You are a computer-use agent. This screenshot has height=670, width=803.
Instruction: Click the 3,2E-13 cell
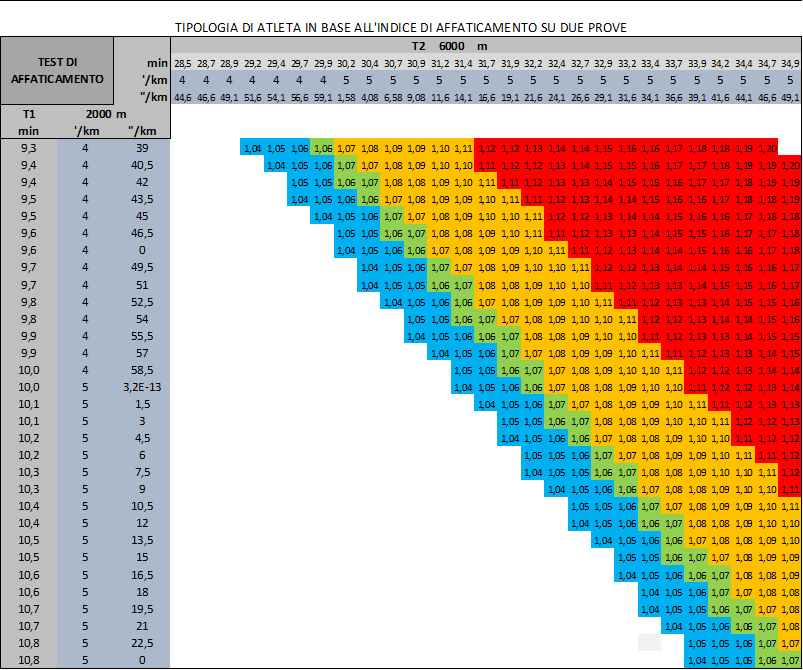[142, 387]
